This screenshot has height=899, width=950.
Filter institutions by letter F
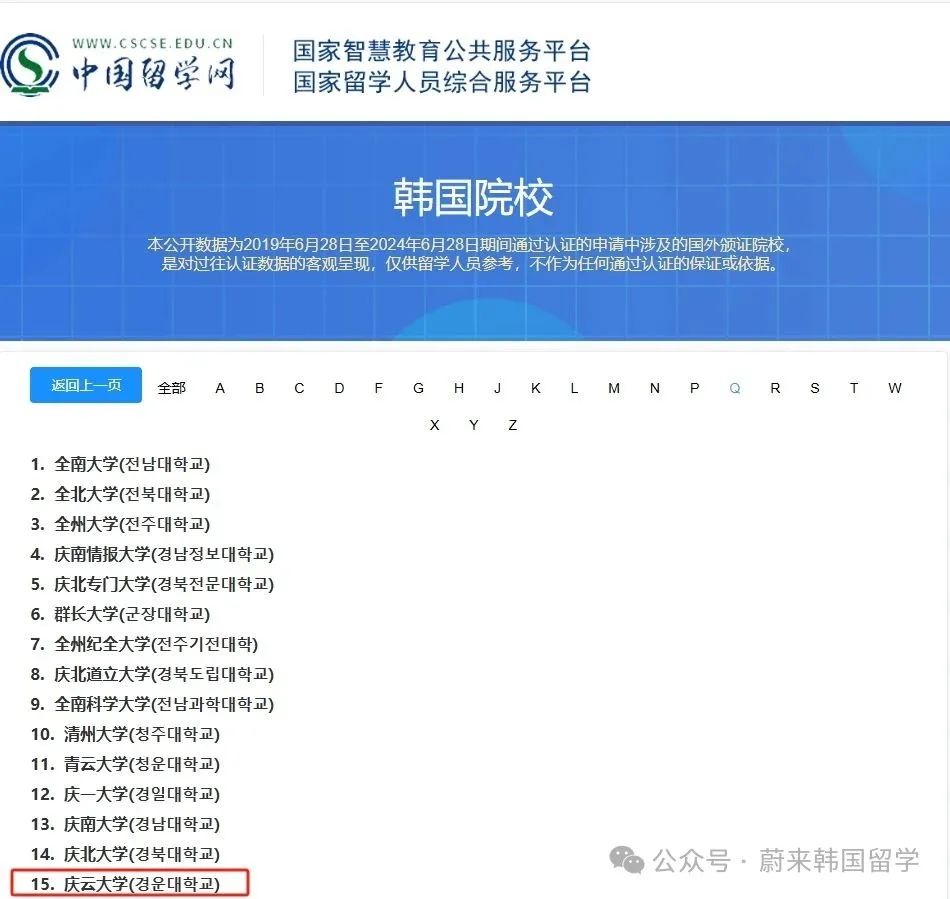[x=379, y=388]
